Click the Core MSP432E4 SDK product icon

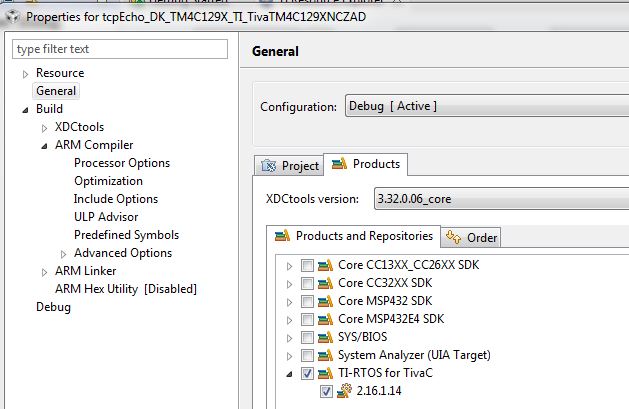[325, 320]
